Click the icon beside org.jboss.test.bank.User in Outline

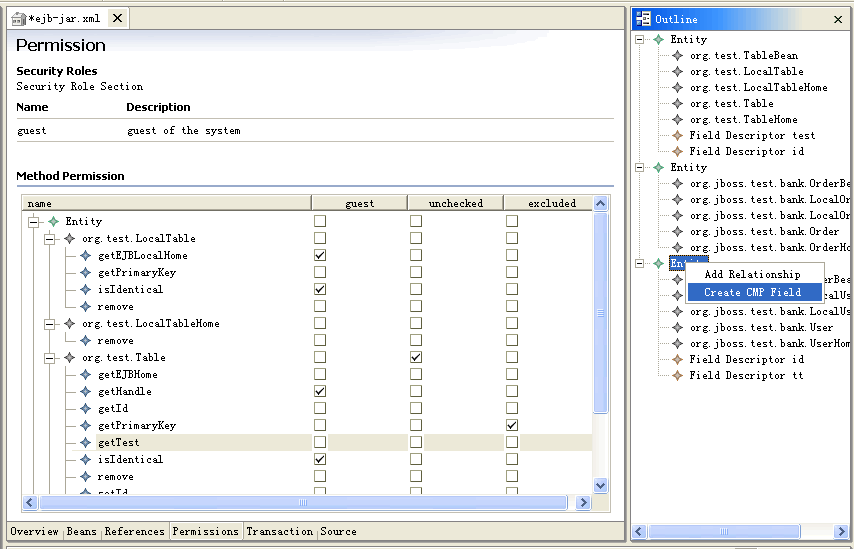pyautogui.click(x=677, y=327)
